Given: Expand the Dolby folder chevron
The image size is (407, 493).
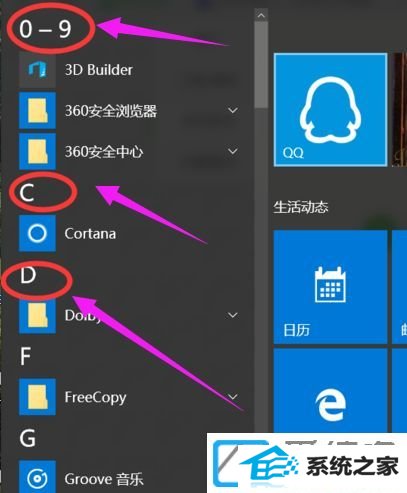Looking at the screenshot, I should tap(233, 315).
